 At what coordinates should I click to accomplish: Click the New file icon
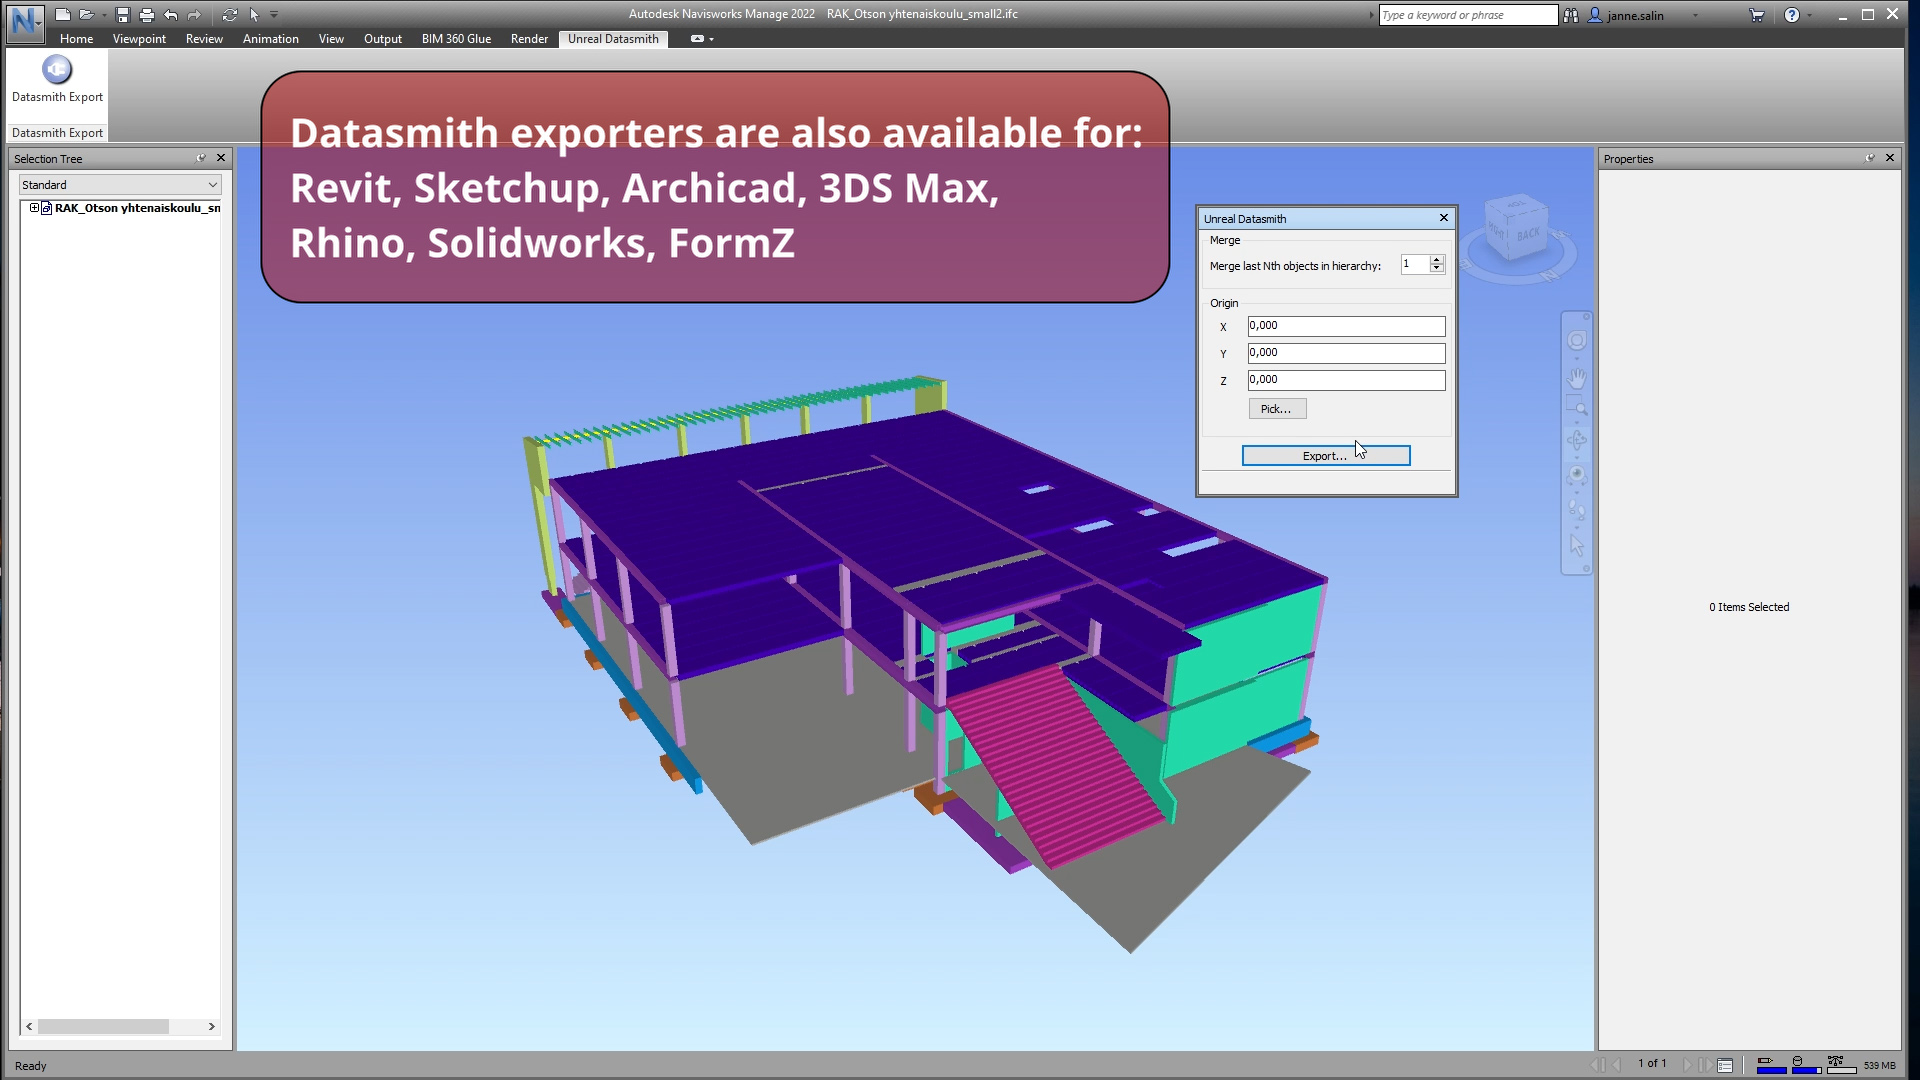pos(62,15)
